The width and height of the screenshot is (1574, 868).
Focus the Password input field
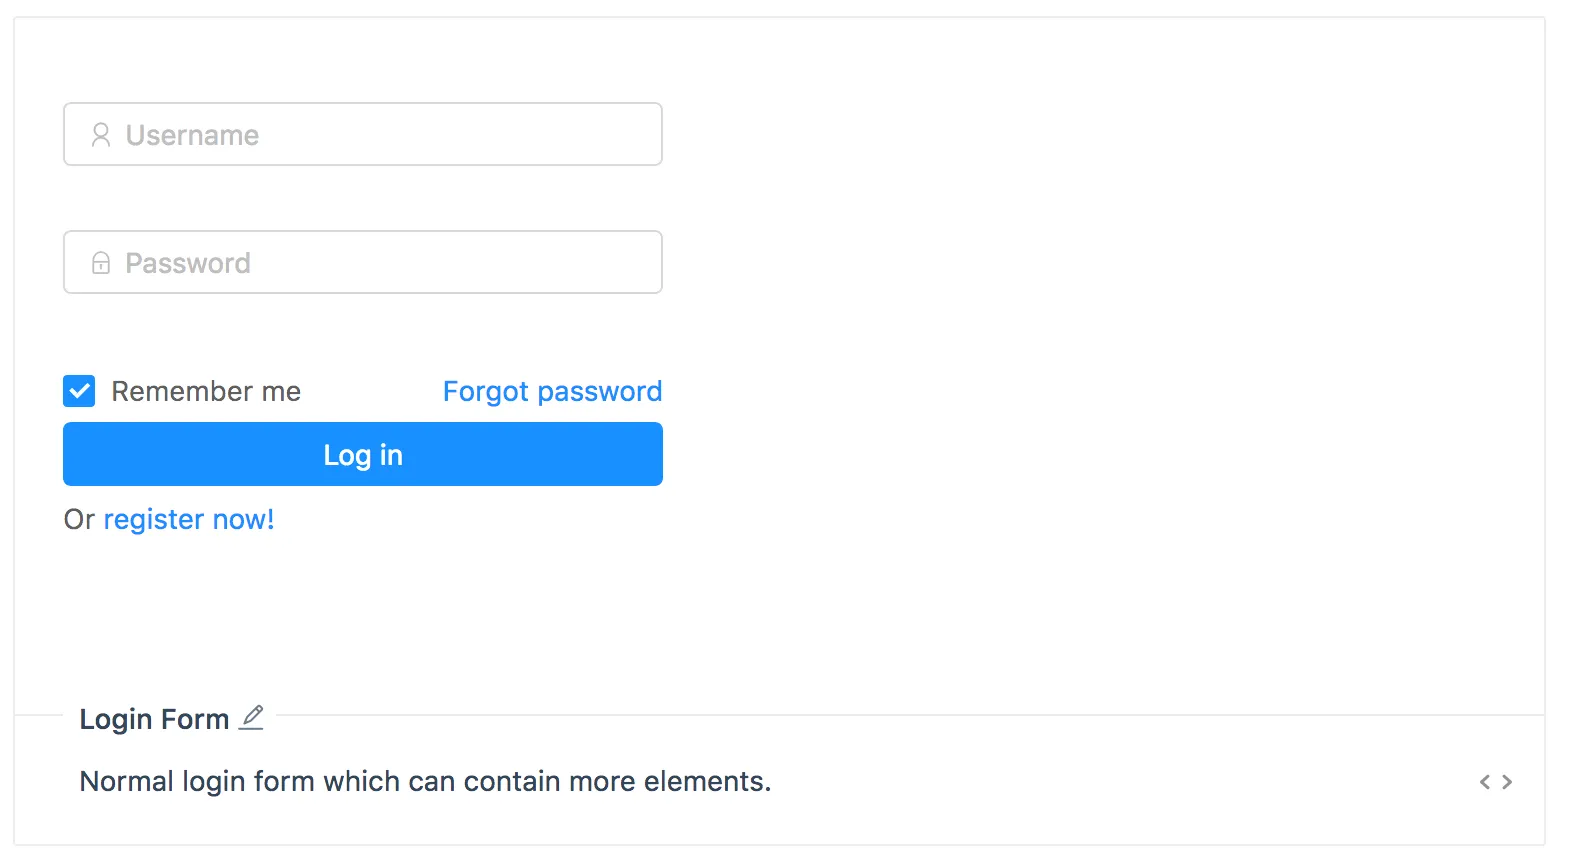(x=400, y=263)
